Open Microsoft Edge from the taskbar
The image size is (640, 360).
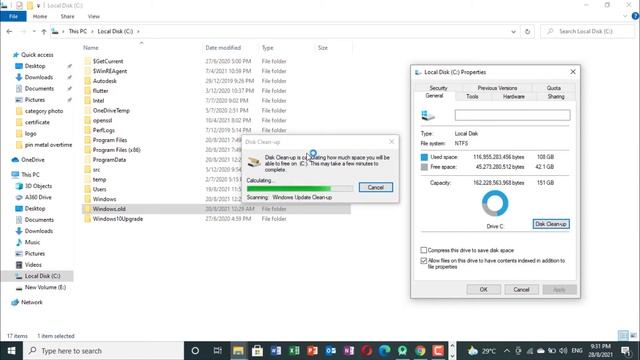click(x=384, y=351)
